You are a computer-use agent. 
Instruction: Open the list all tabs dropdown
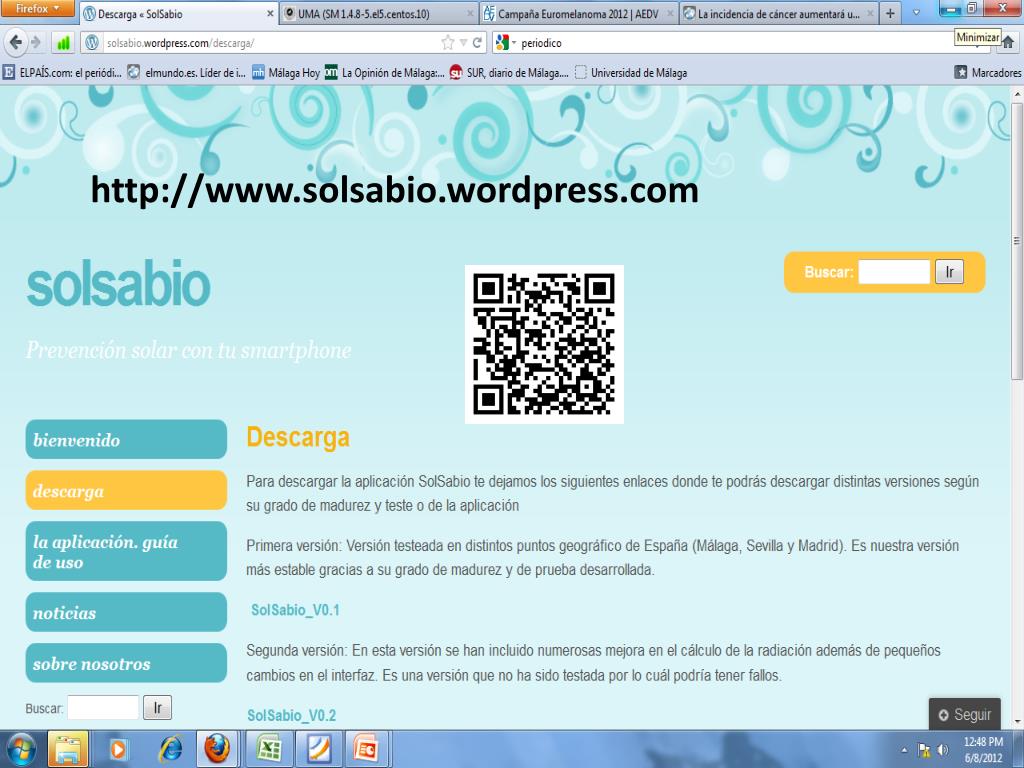coord(916,13)
